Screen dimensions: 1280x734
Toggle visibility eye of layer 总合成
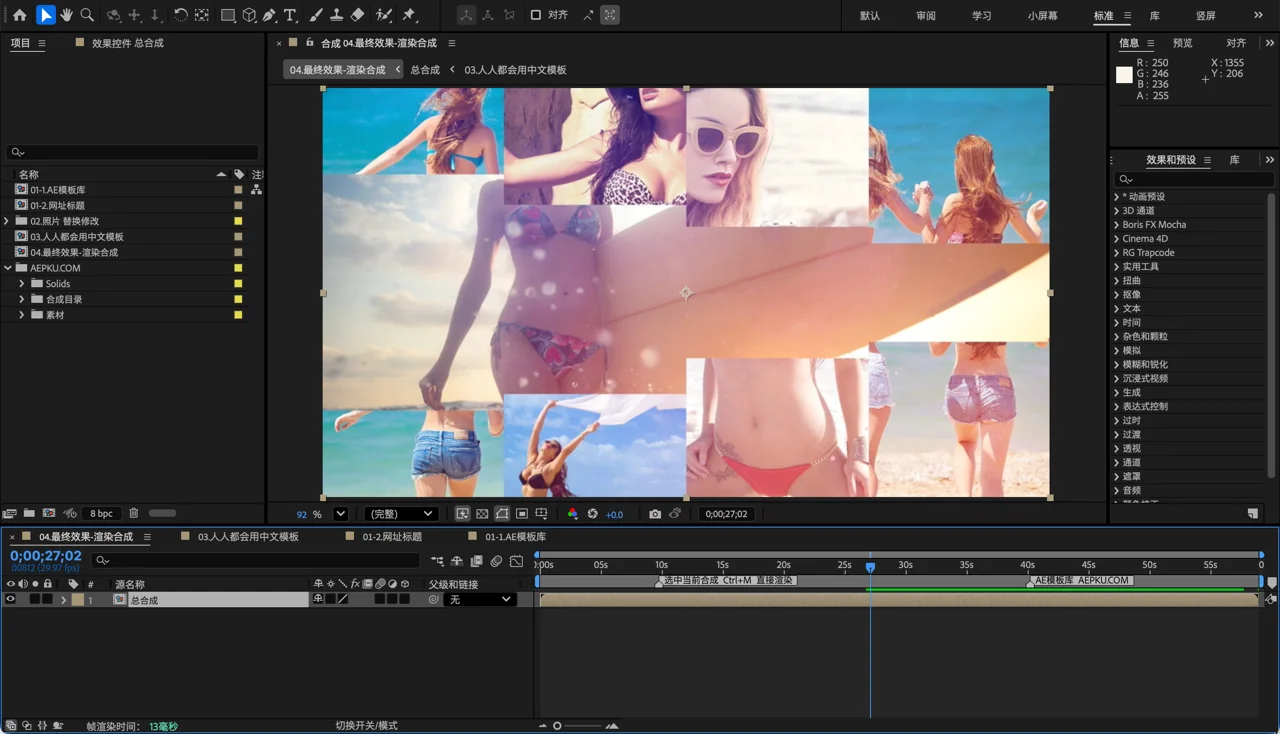tap(11, 600)
